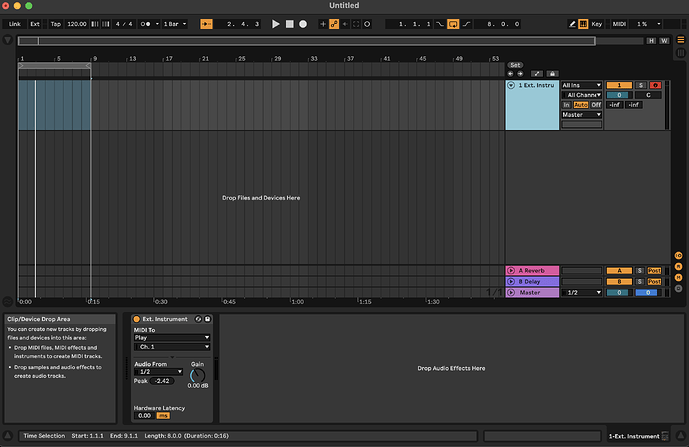Click the Ext. Instrument device activator
Screen dimensions: 689x447
137,318
